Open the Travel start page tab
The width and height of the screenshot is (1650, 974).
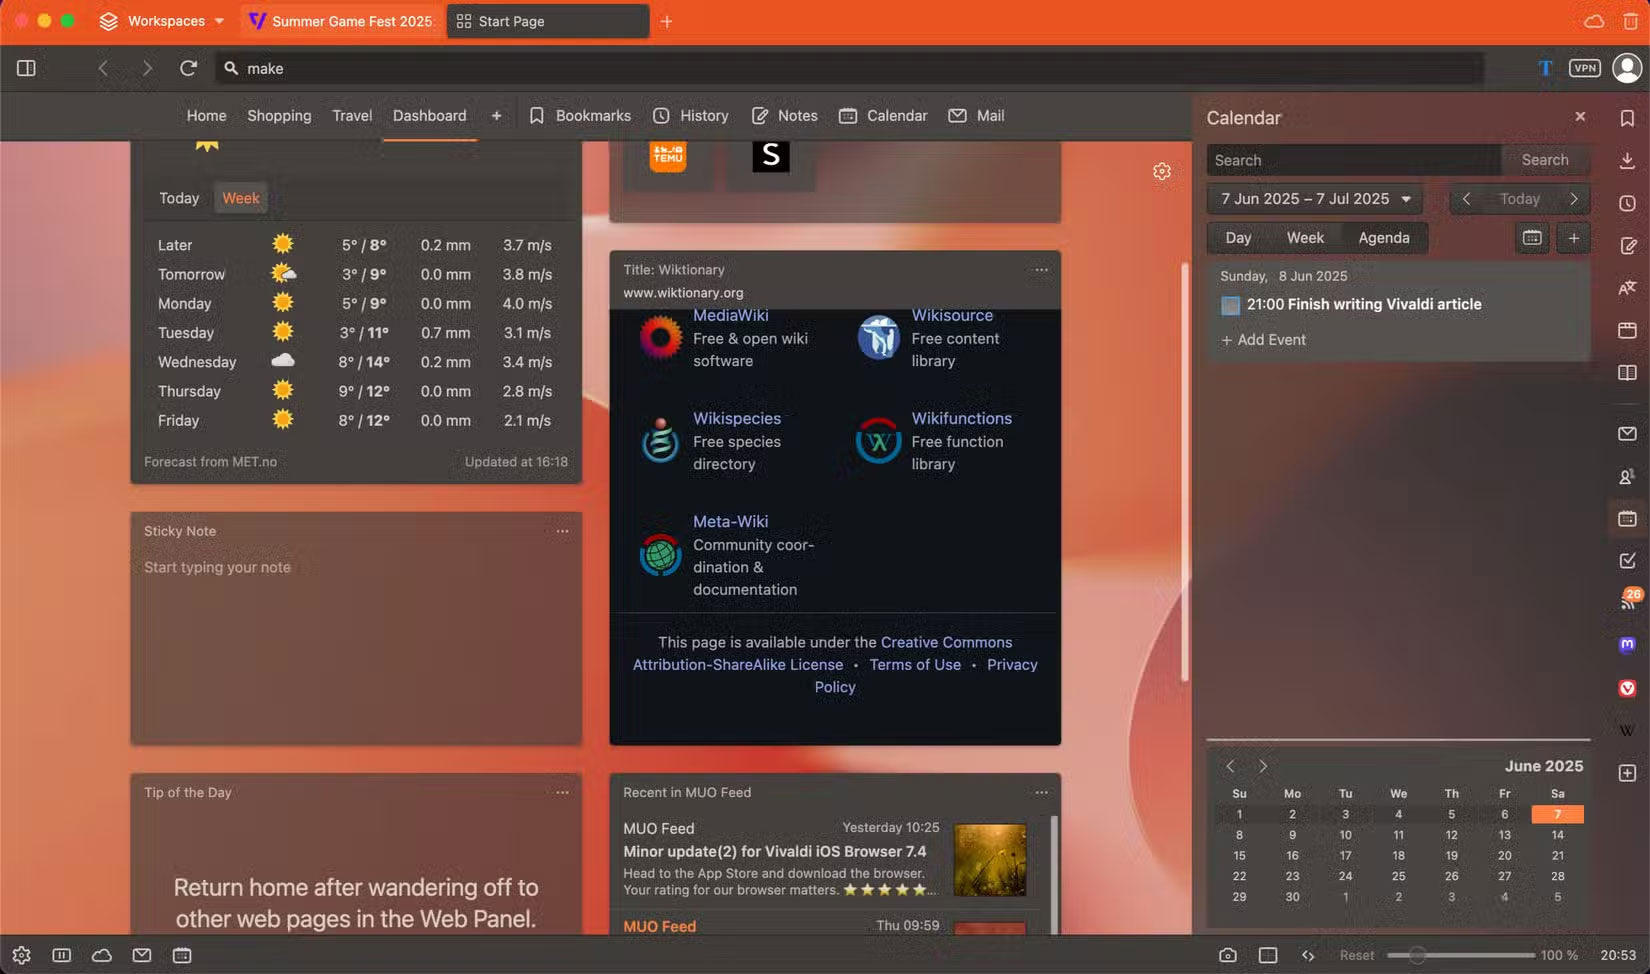coord(352,116)
